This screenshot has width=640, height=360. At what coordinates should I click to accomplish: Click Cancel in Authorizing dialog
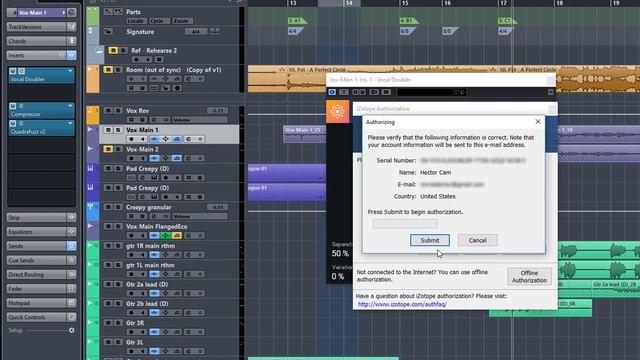[478, 240]
